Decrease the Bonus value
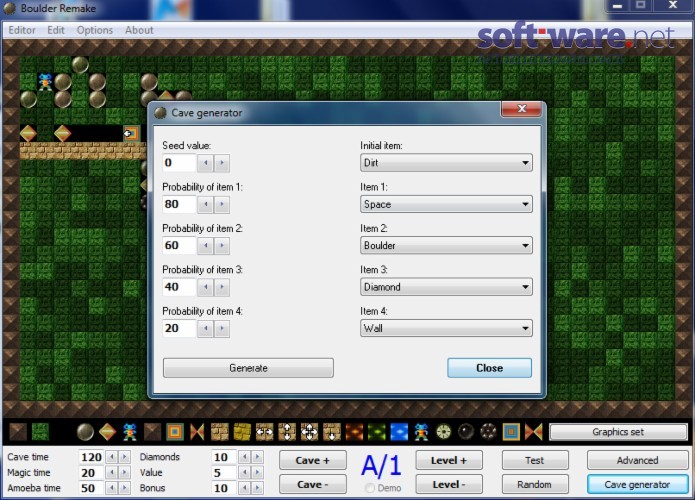The image size is (695, 500). click(x=245, y=488)
